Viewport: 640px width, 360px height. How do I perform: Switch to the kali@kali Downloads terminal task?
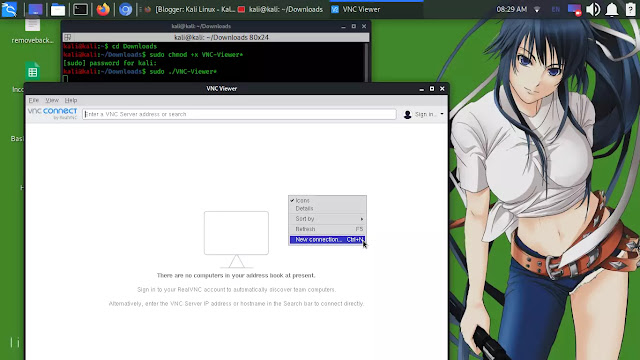(x=281, y=9)
